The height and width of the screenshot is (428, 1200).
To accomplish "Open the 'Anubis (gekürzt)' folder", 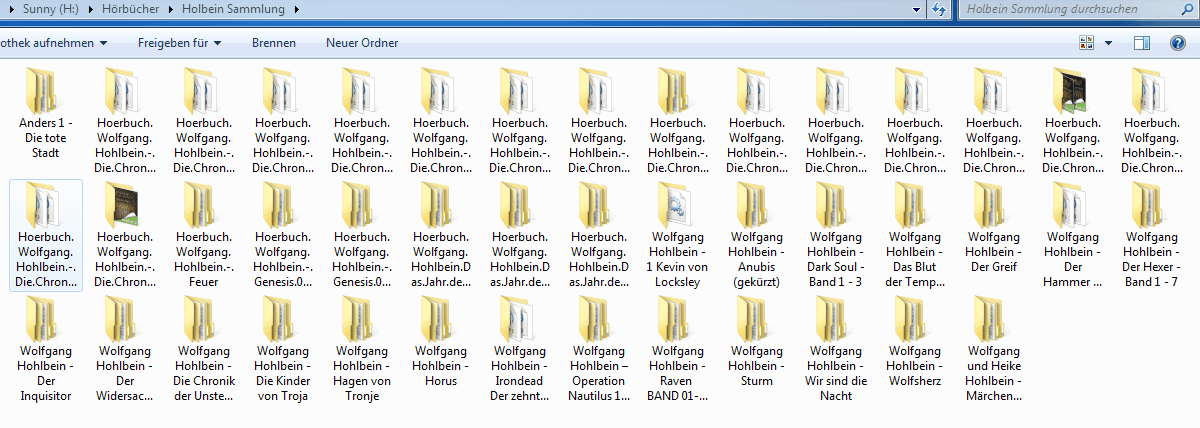I will [757, 236].
